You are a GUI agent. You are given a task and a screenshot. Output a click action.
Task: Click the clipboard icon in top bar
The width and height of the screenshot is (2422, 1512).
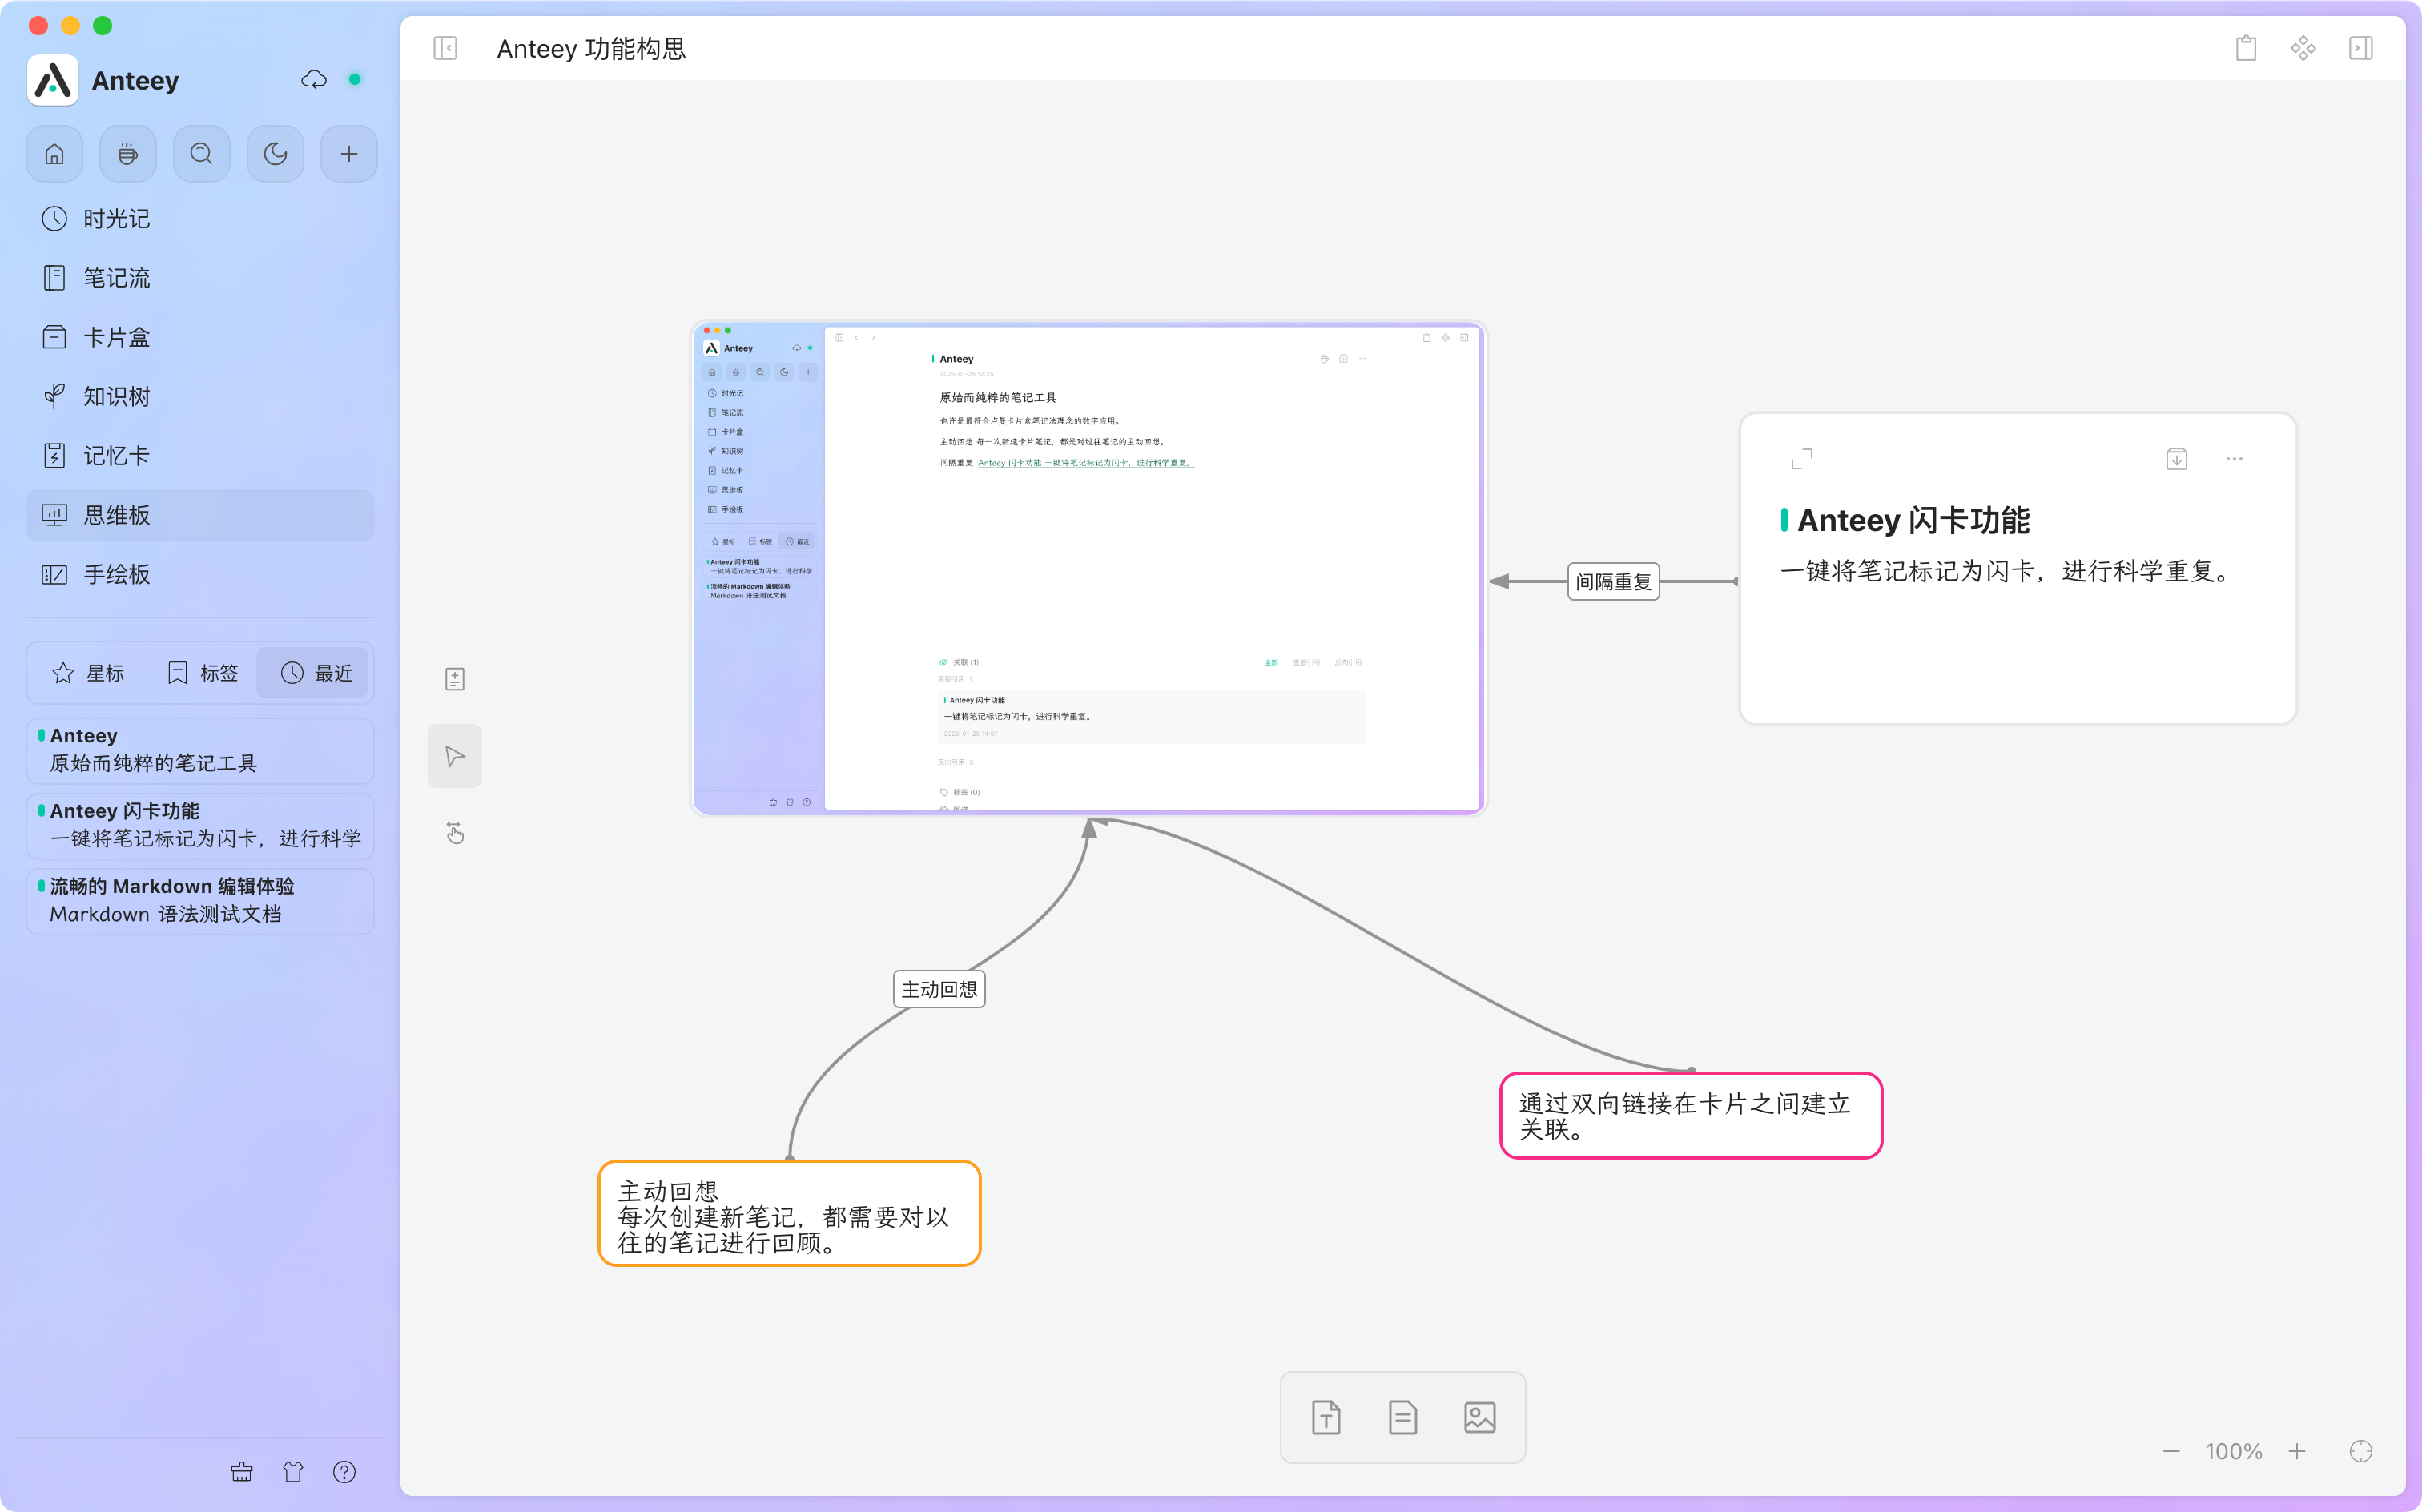pyautogui.click(x=2246, y=48)
